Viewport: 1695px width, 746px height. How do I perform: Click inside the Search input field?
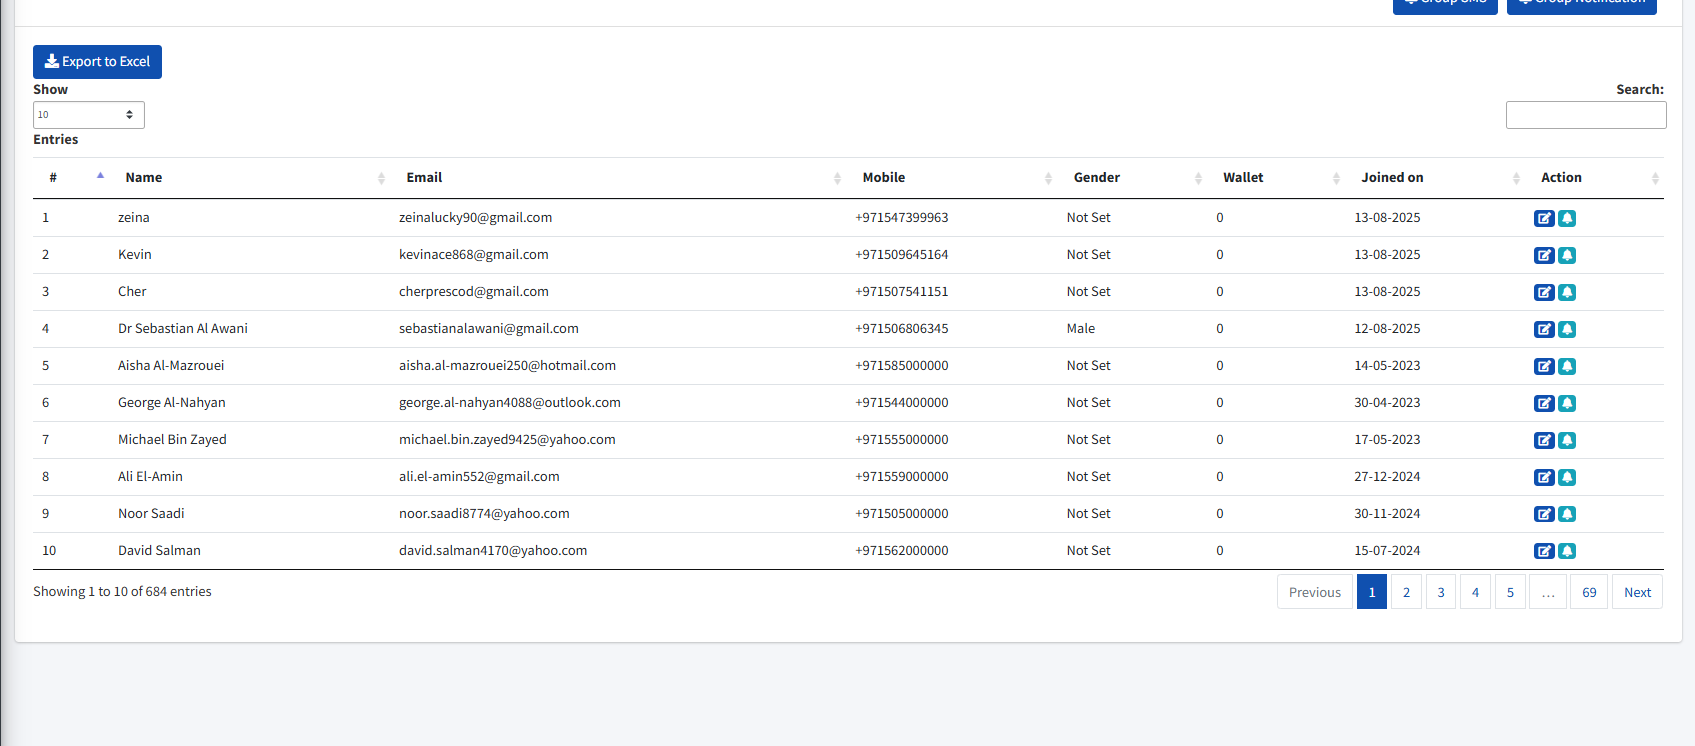point(1585,115)
